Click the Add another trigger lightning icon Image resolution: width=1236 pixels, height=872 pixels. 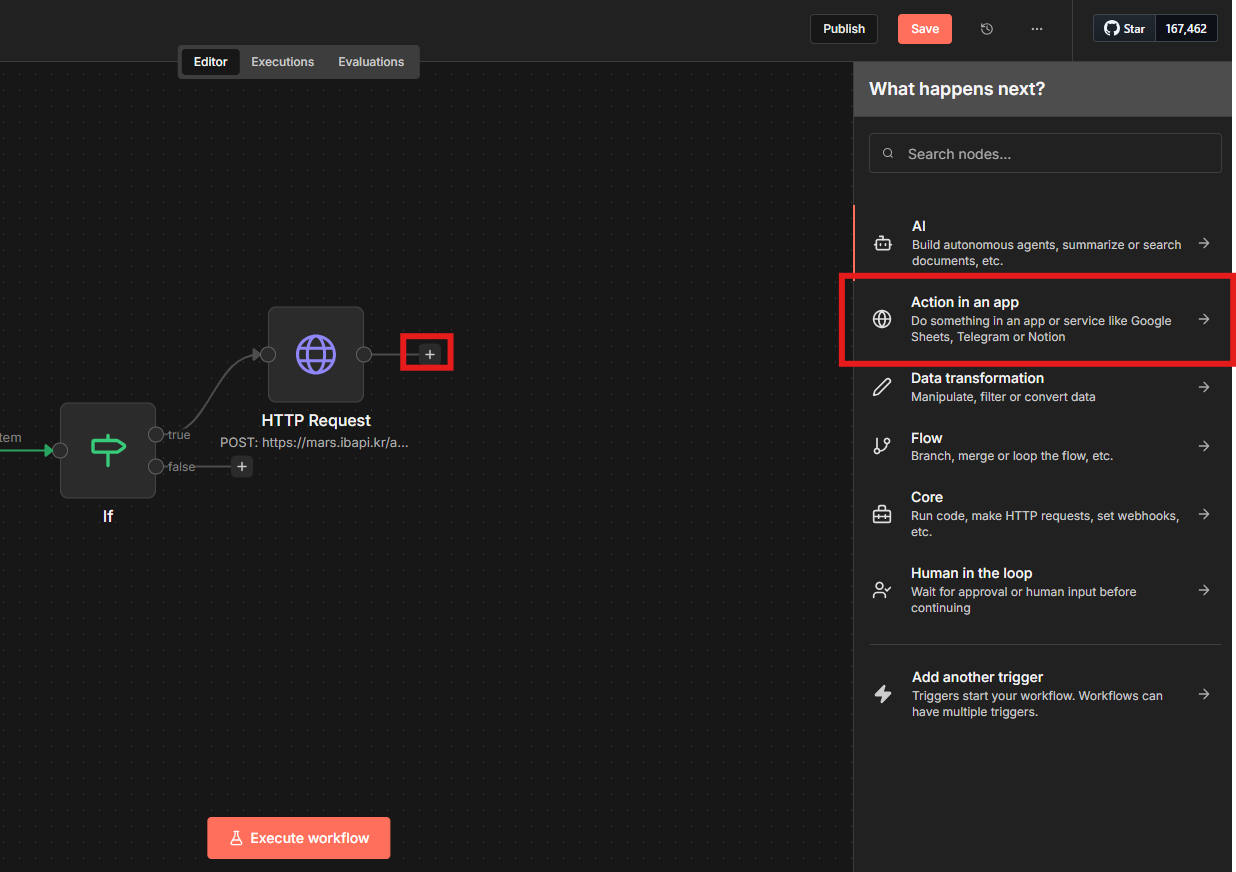[x=882, y=694]
